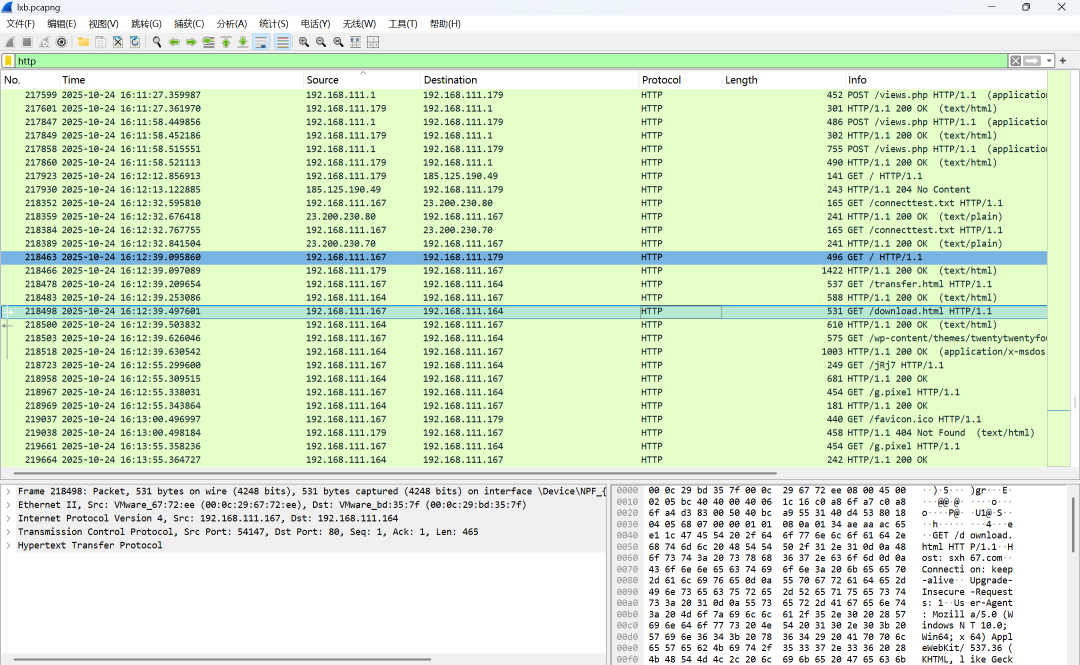Click the find packet magnifier icon
This screenshot has width=1080, height=665.
pos(157,42)
